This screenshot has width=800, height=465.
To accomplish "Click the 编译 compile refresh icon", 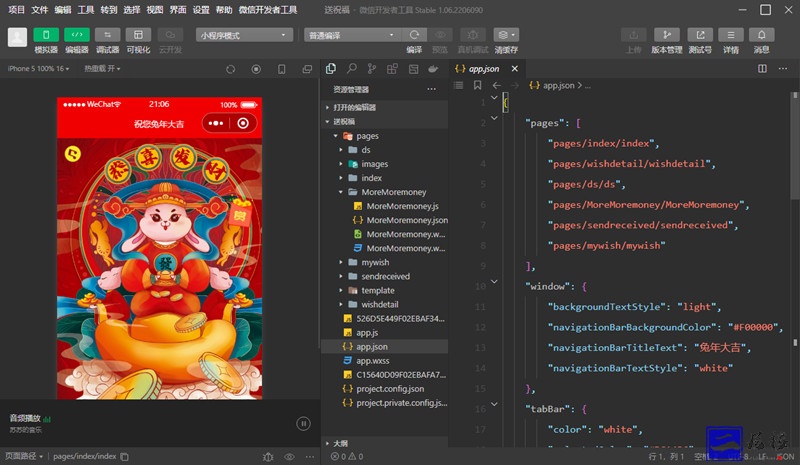I will coord(414,35).
